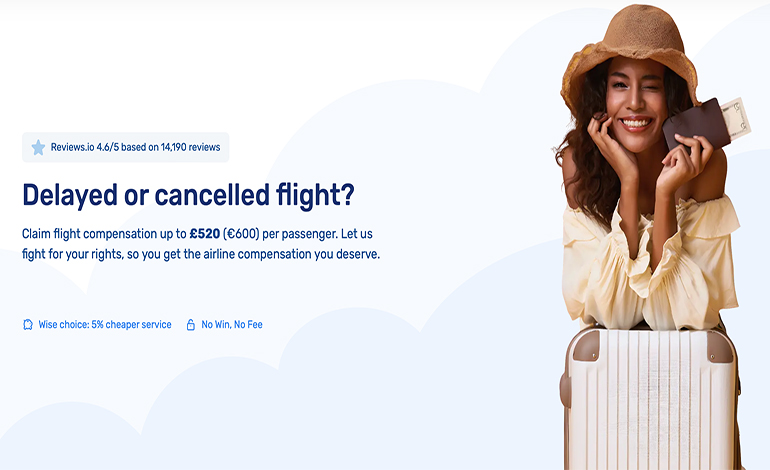The width and height of the screenshot is (770, 470).
Task: Open 'Wise choice: 5% cheaper service' link
Action: click(x=97, y=325)
